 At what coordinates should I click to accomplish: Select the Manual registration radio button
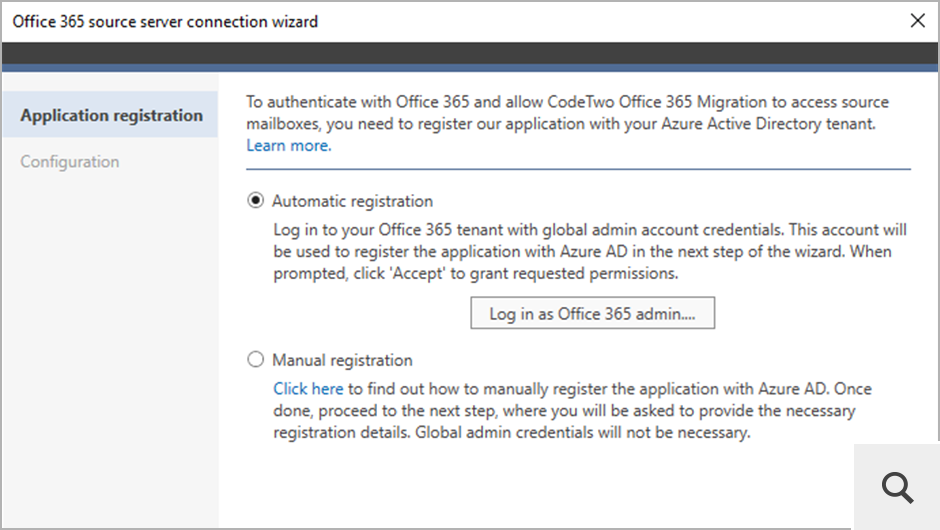(255, 359)
